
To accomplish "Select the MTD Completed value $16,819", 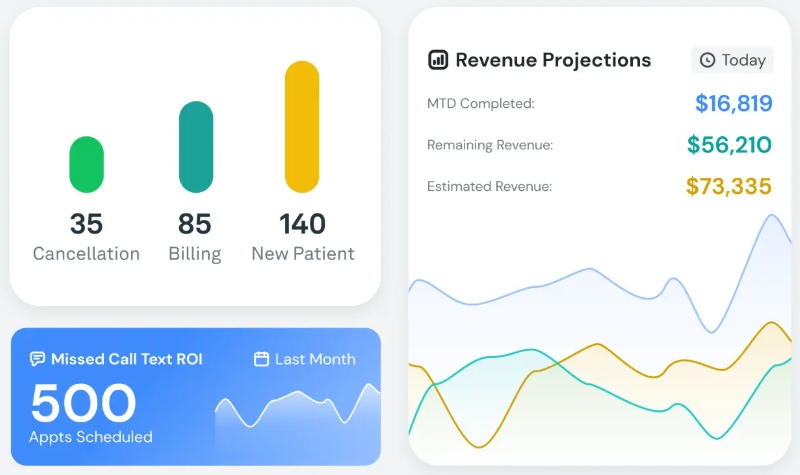I will [x=733, y=103].
